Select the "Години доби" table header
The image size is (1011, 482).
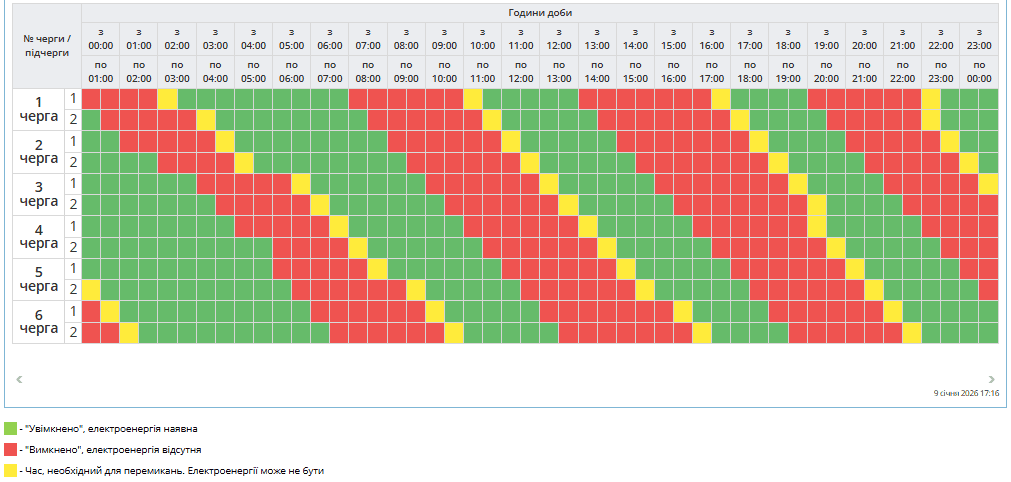(x=540, y=12)
